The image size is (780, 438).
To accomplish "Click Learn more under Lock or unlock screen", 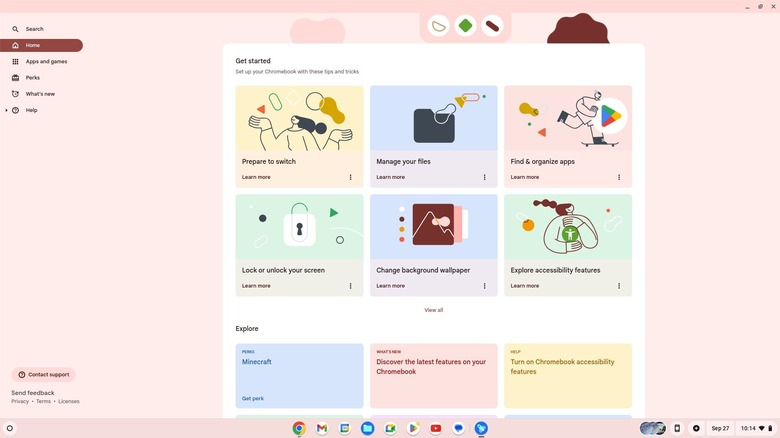I will click(x=256, y=286).
